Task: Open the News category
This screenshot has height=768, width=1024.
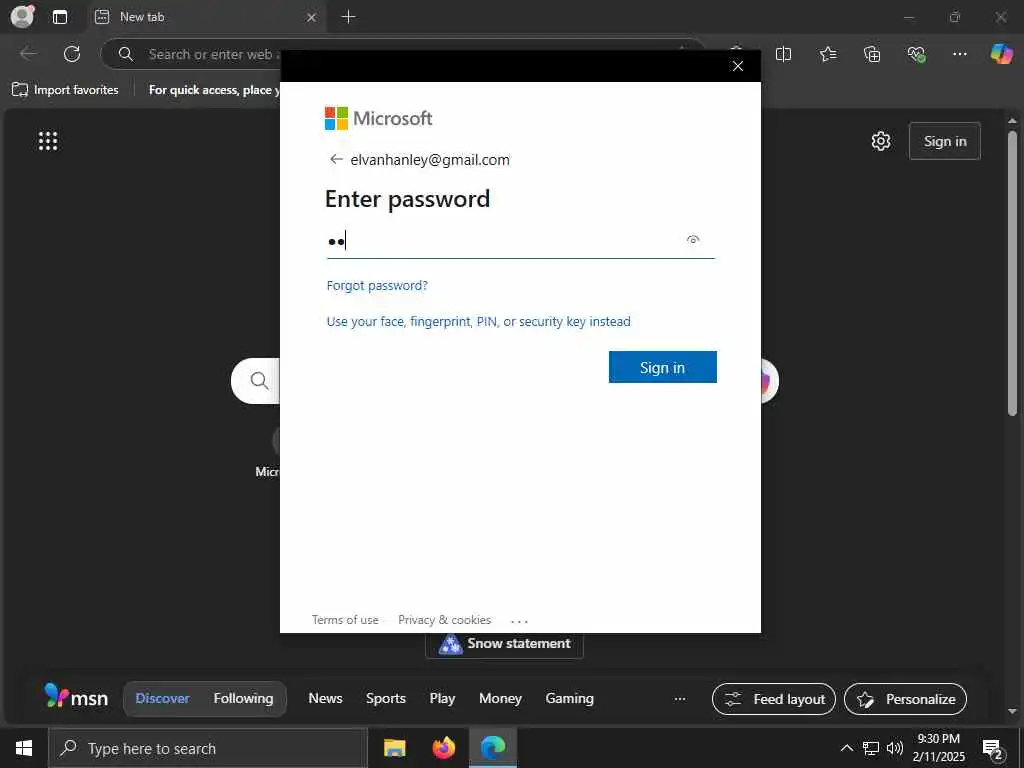Action: [x=325, y=698]
